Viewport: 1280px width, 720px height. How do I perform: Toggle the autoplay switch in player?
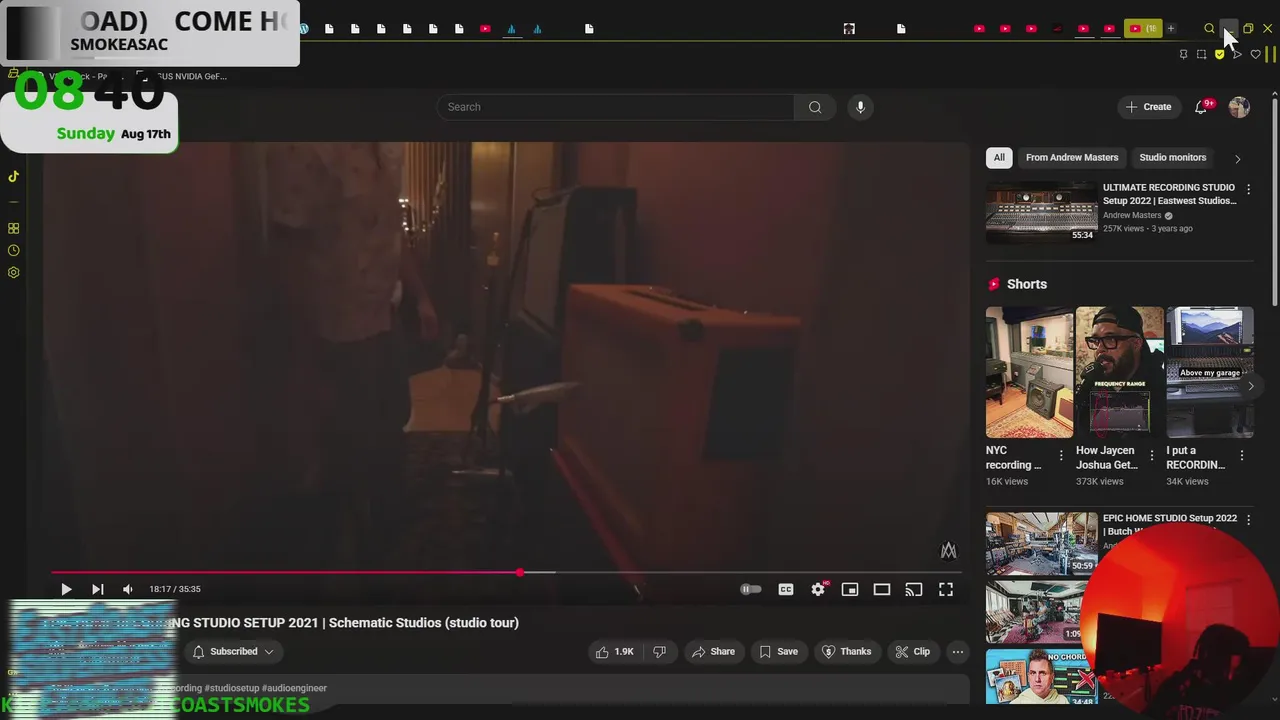pos(750,589)
